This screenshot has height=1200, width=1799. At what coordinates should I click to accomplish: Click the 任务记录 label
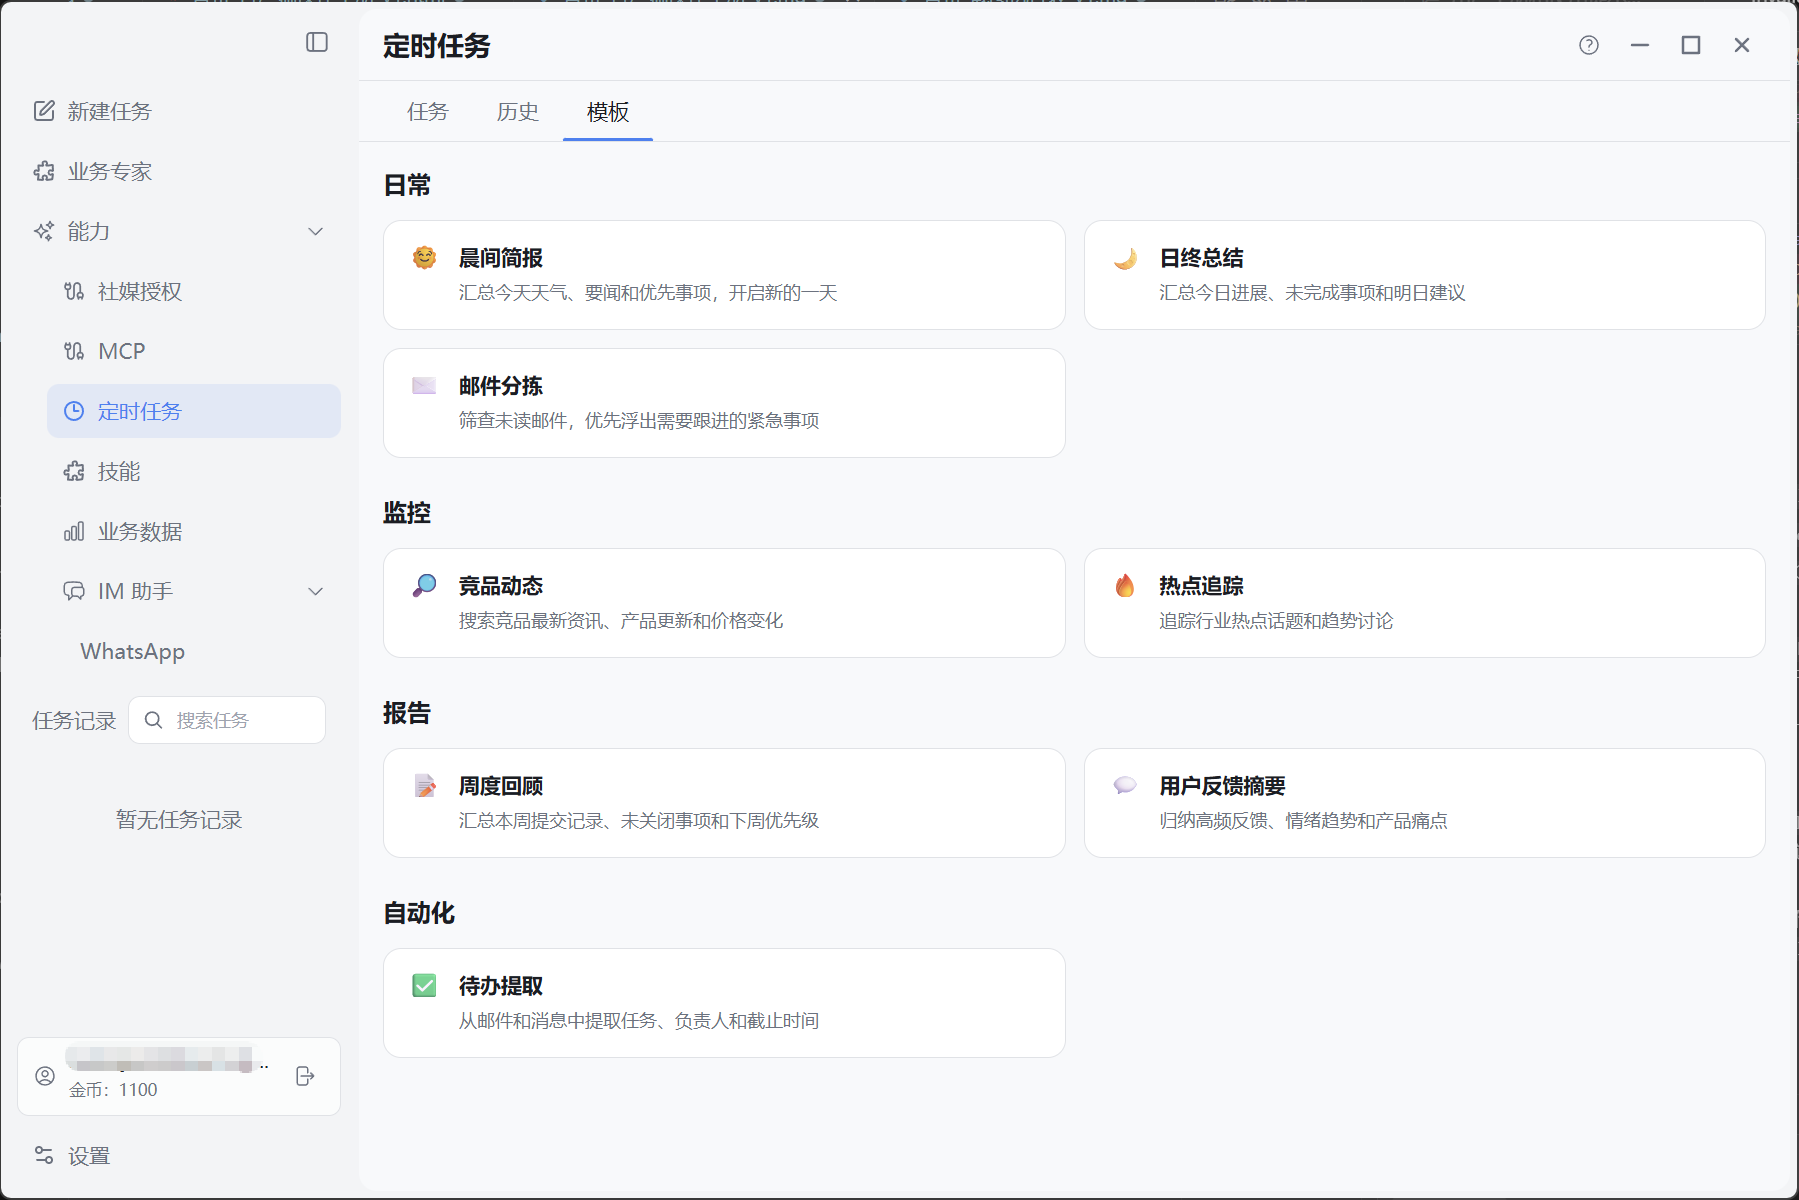point(74,720)
